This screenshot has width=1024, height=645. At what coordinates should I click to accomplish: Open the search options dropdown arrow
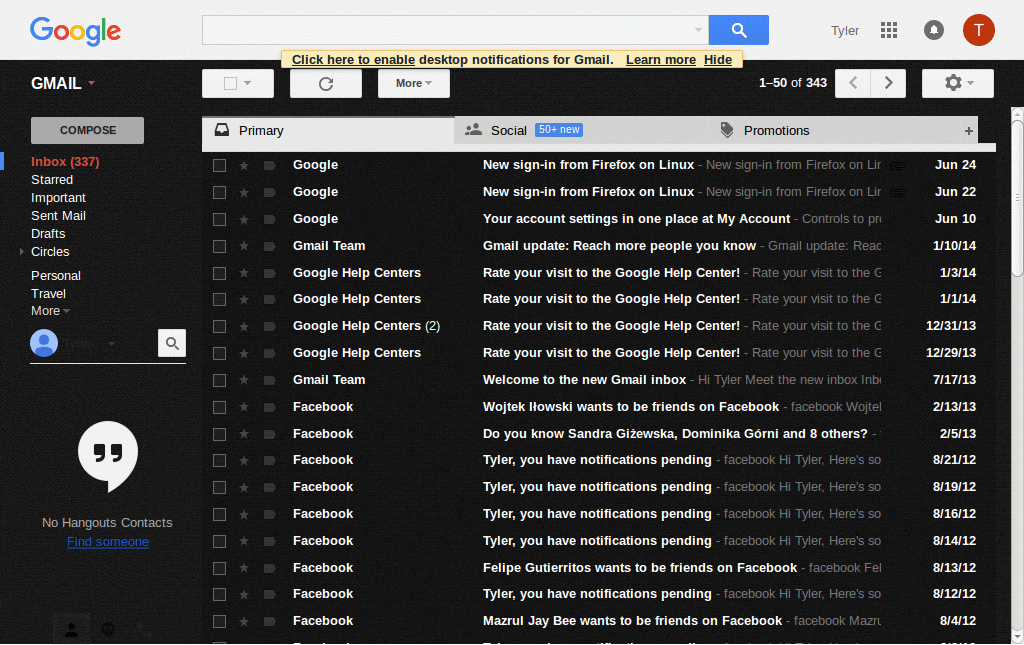coord(698,30)
